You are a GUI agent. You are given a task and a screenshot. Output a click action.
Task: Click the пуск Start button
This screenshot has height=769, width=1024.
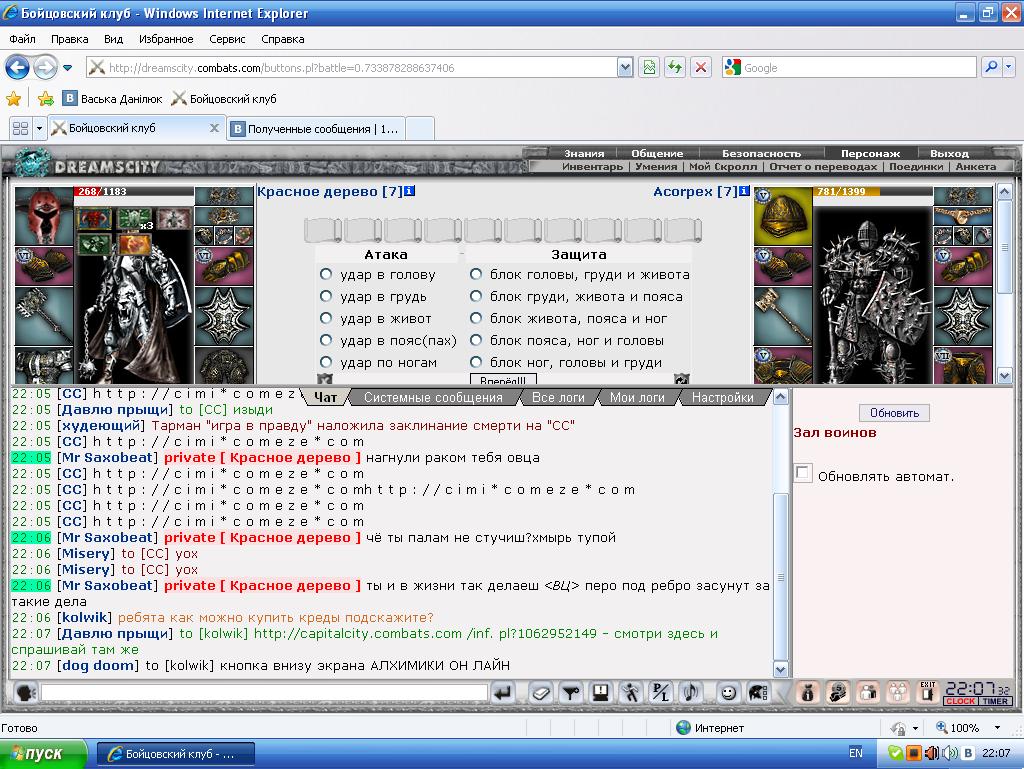(42, 753)
